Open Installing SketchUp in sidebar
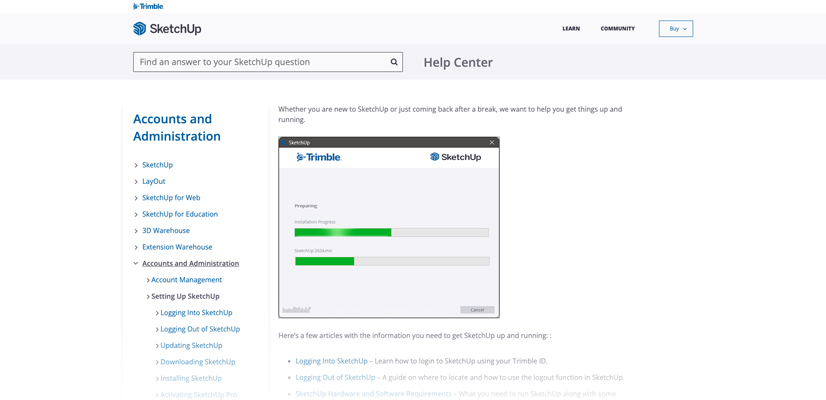 coord(191,378)
